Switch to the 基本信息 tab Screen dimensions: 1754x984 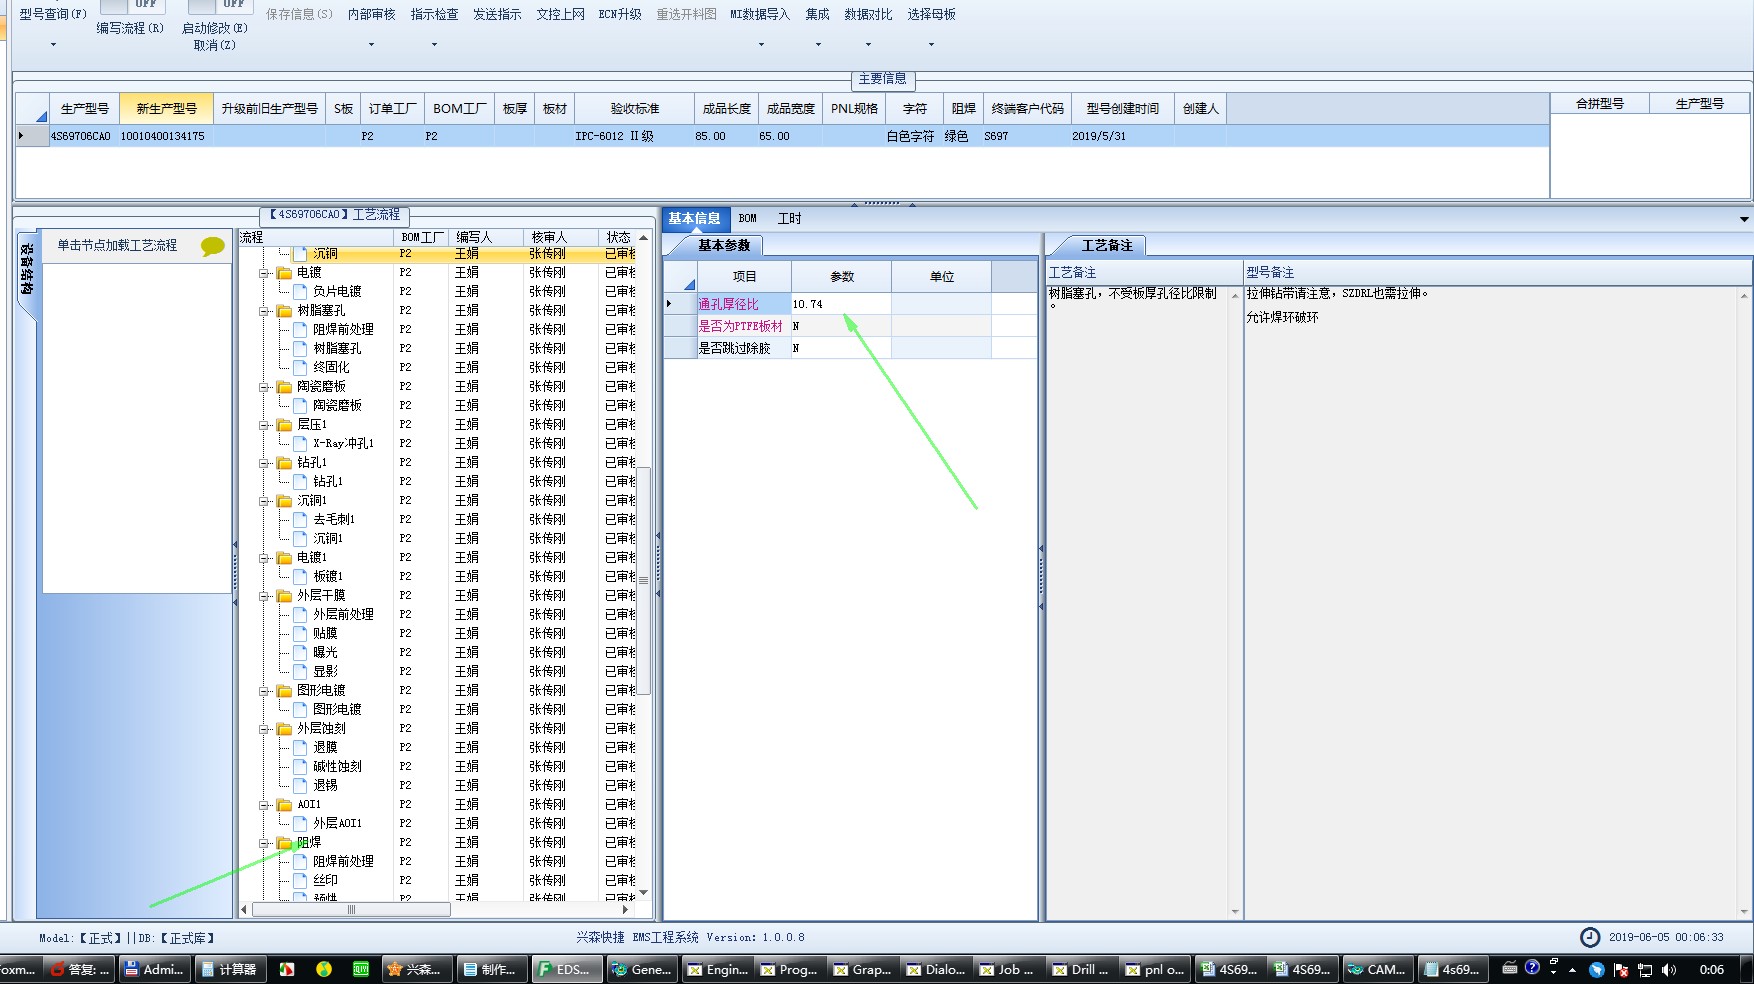694,218
